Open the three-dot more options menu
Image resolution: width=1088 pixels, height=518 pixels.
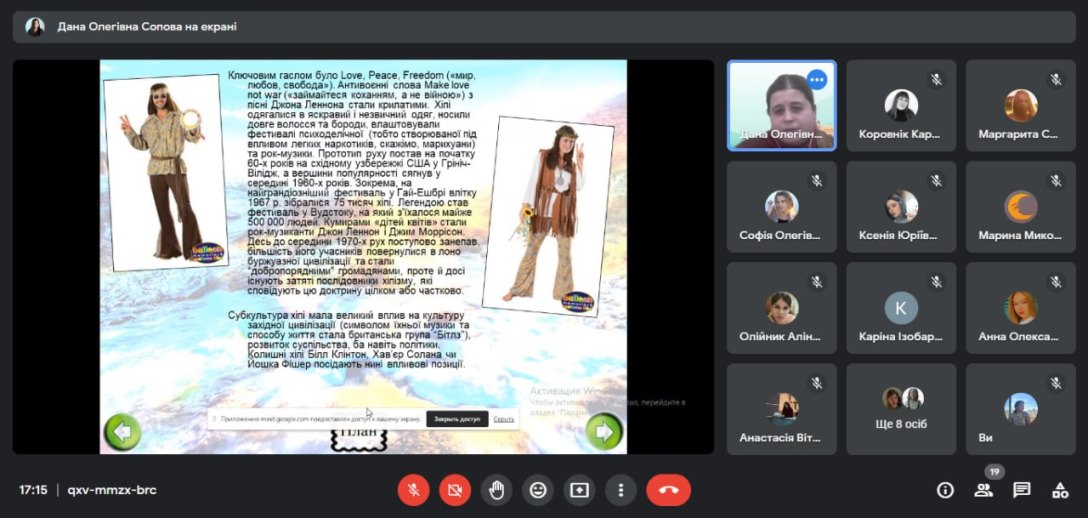(621, 490)
